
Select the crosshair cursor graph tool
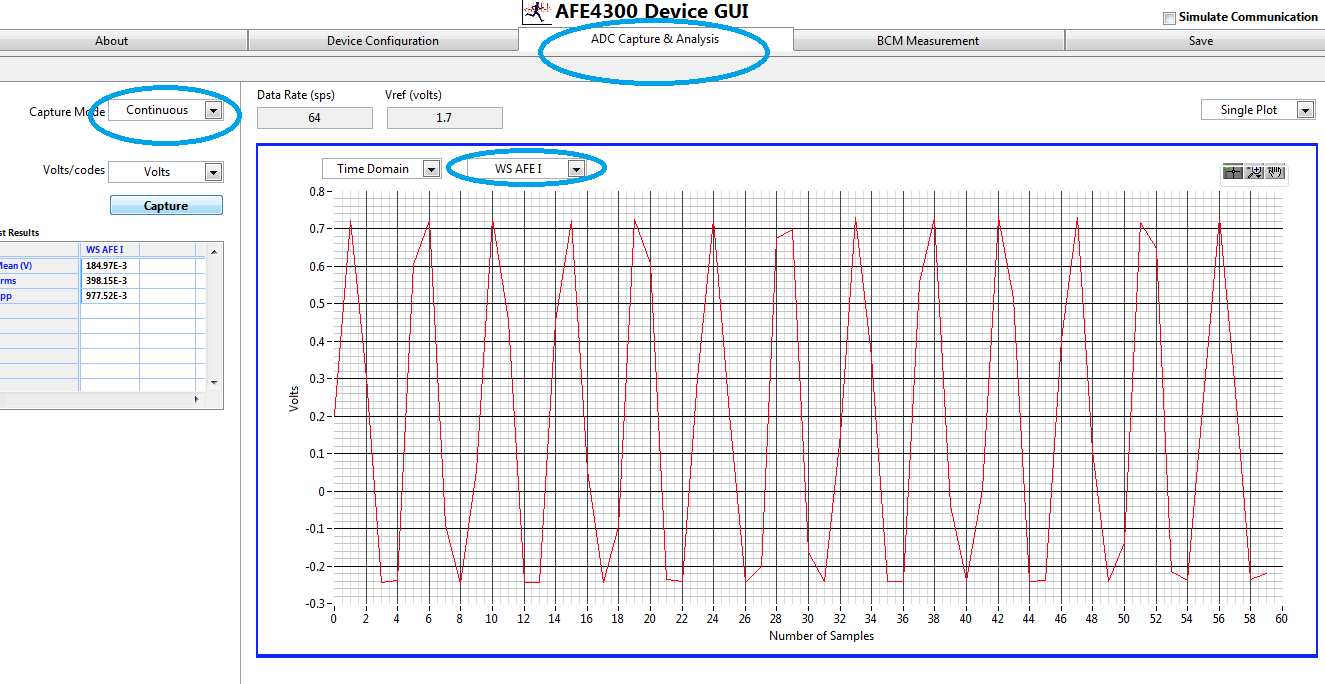pos(1232,172)
